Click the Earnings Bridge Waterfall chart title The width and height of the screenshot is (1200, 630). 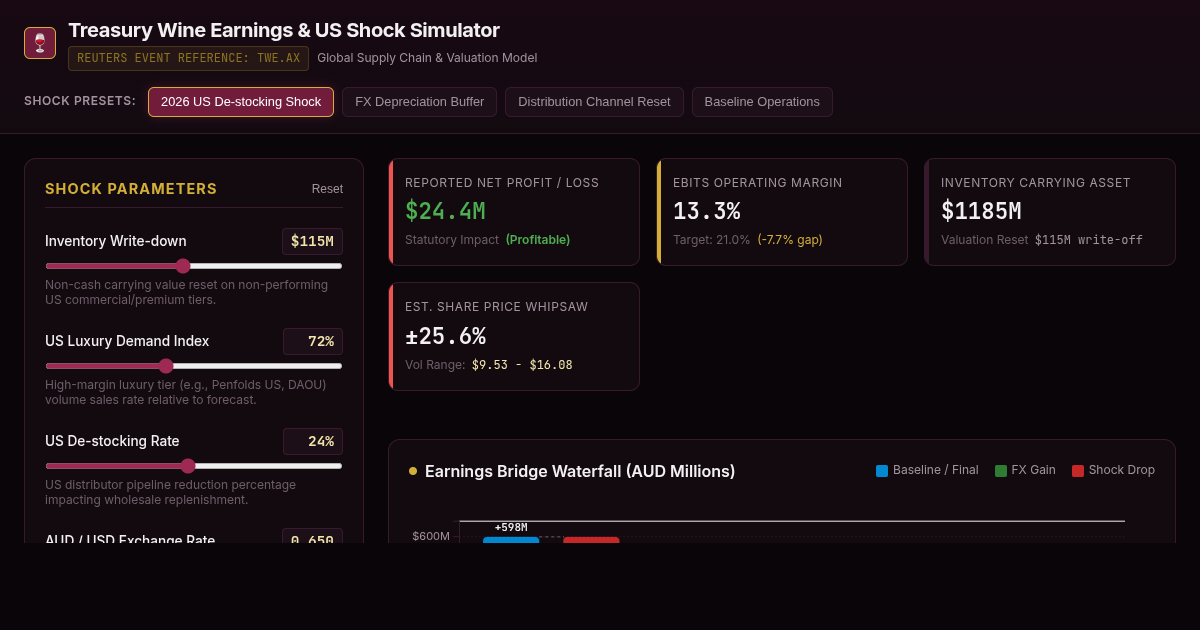click(x=580, y=471)
